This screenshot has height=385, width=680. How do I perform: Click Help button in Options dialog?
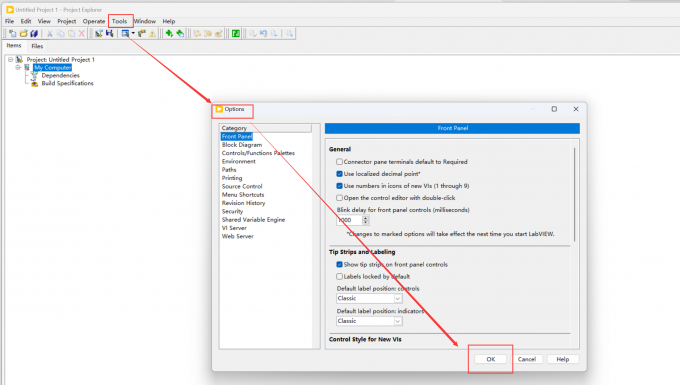coord(562,359)
